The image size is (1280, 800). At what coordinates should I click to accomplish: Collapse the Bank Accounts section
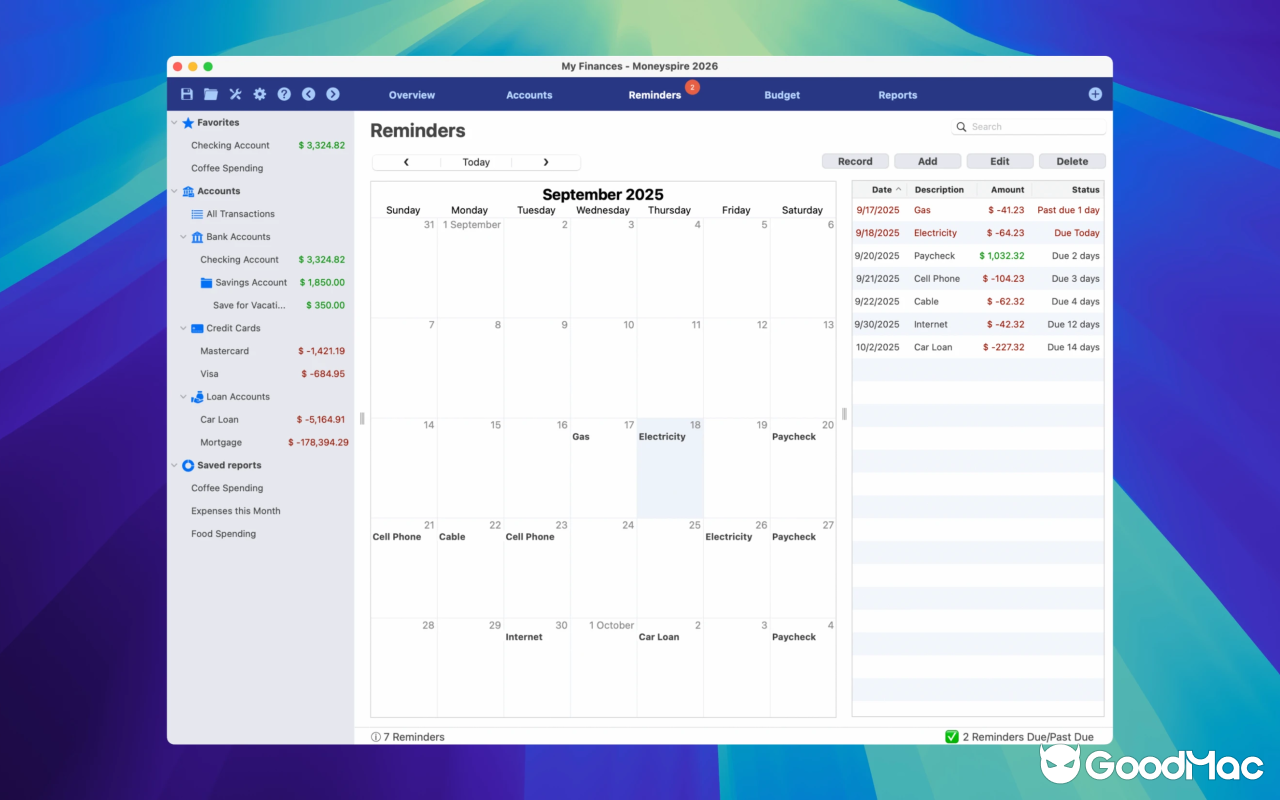point(183,236)
